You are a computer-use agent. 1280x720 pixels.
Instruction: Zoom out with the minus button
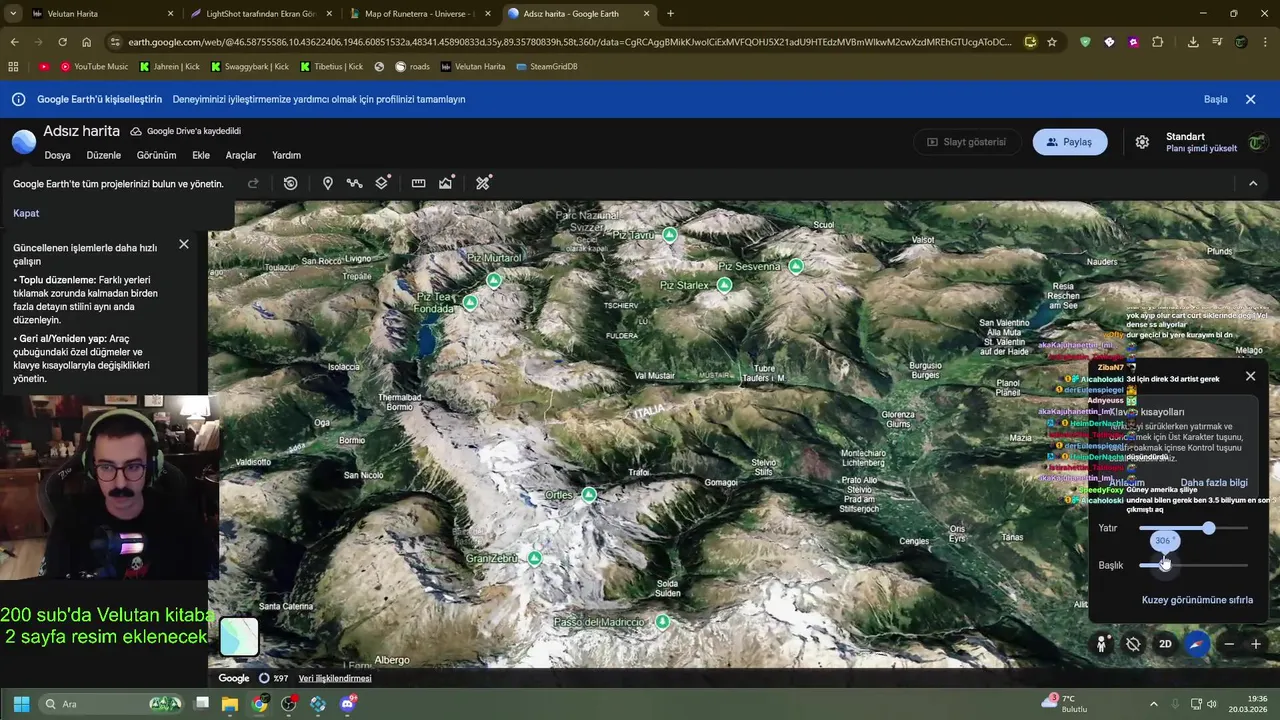[x=1229, y=644]
